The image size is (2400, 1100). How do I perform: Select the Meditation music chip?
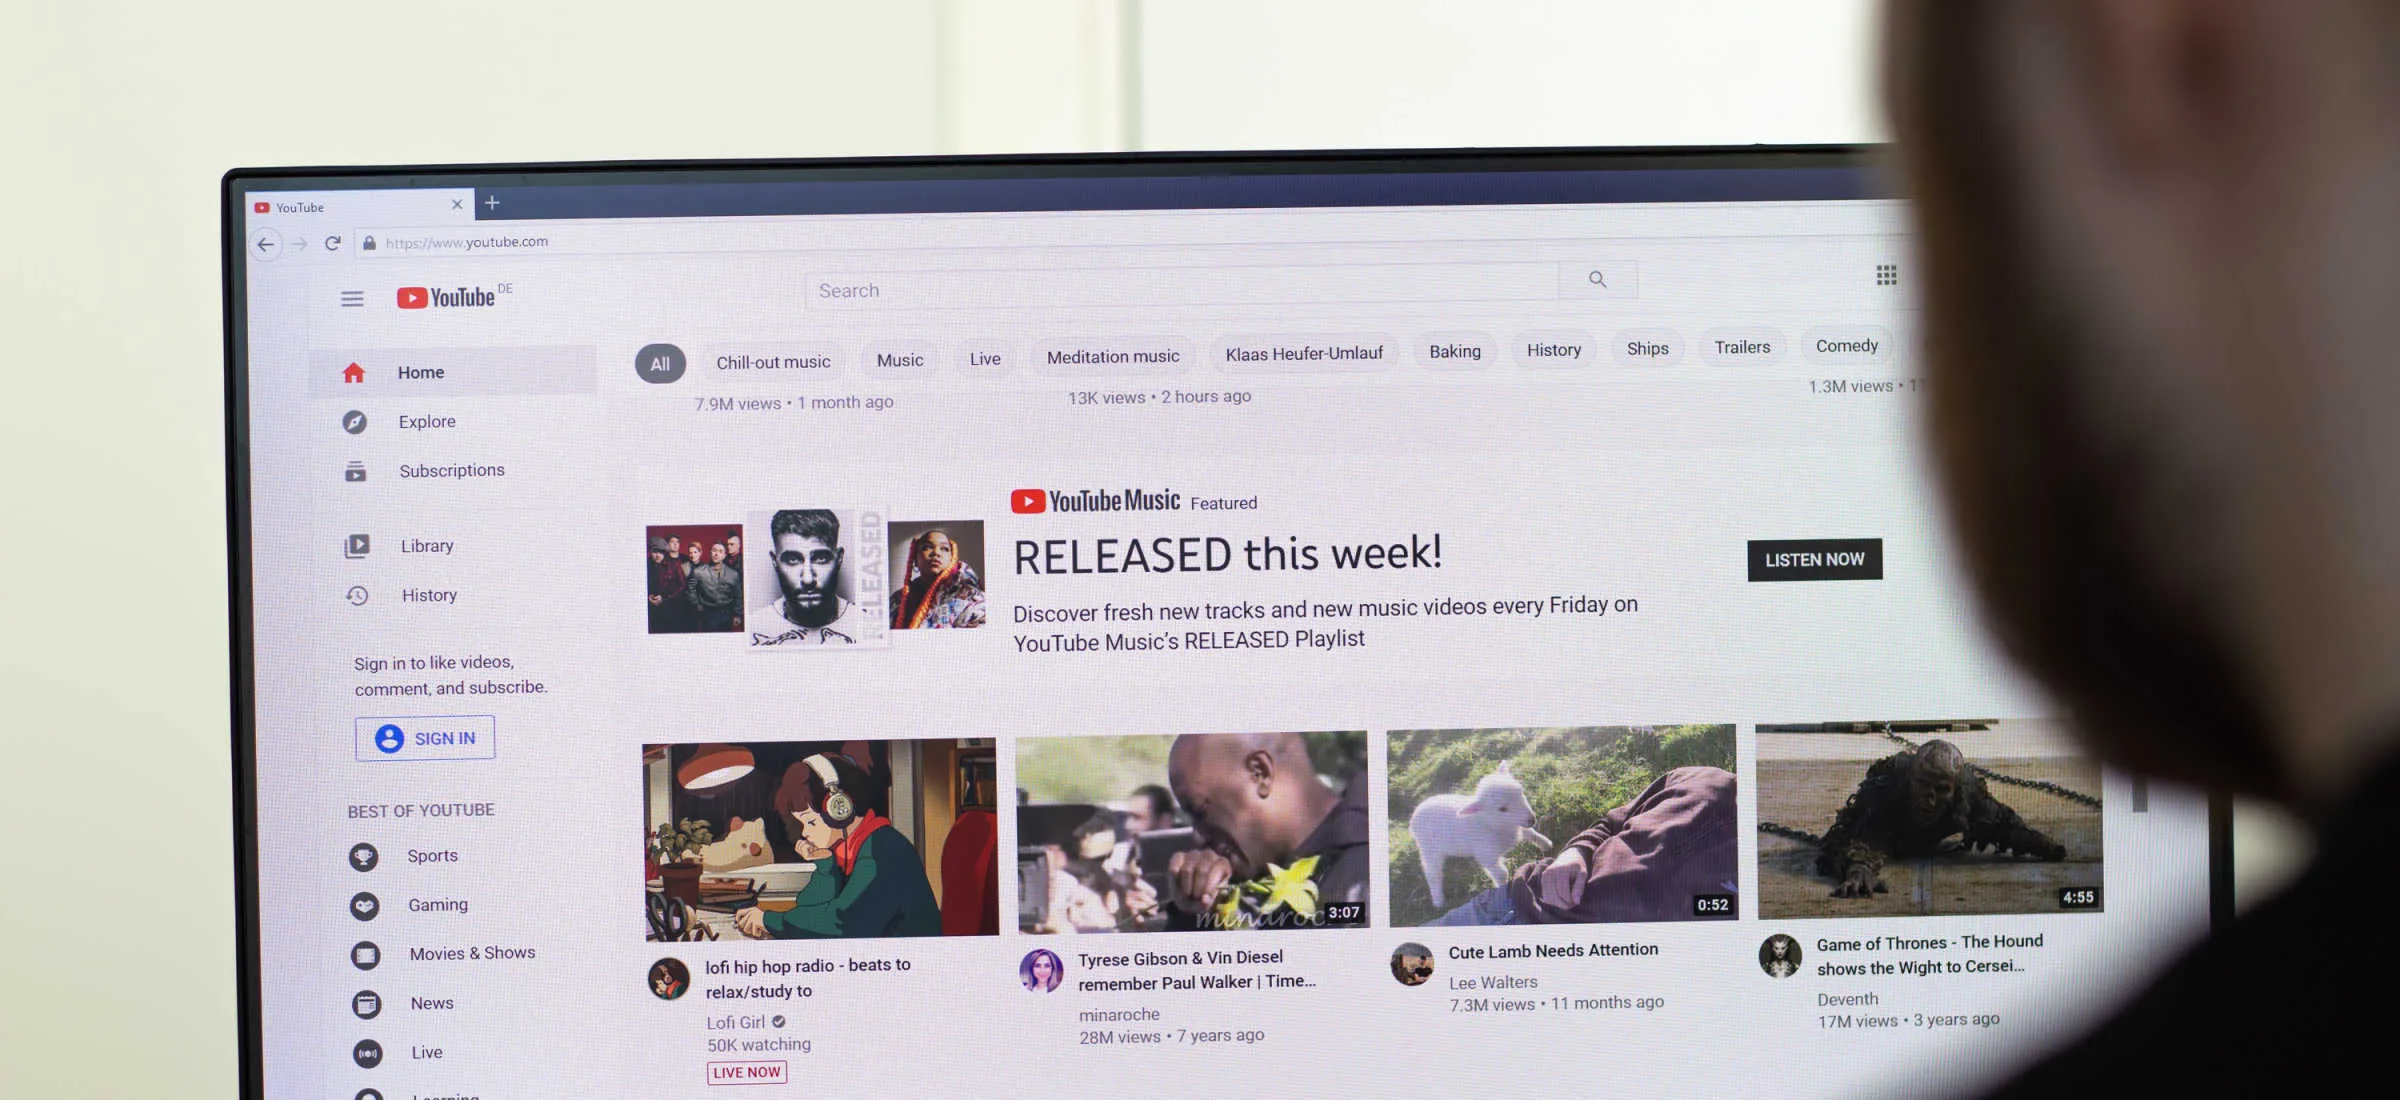point(1113,356)
